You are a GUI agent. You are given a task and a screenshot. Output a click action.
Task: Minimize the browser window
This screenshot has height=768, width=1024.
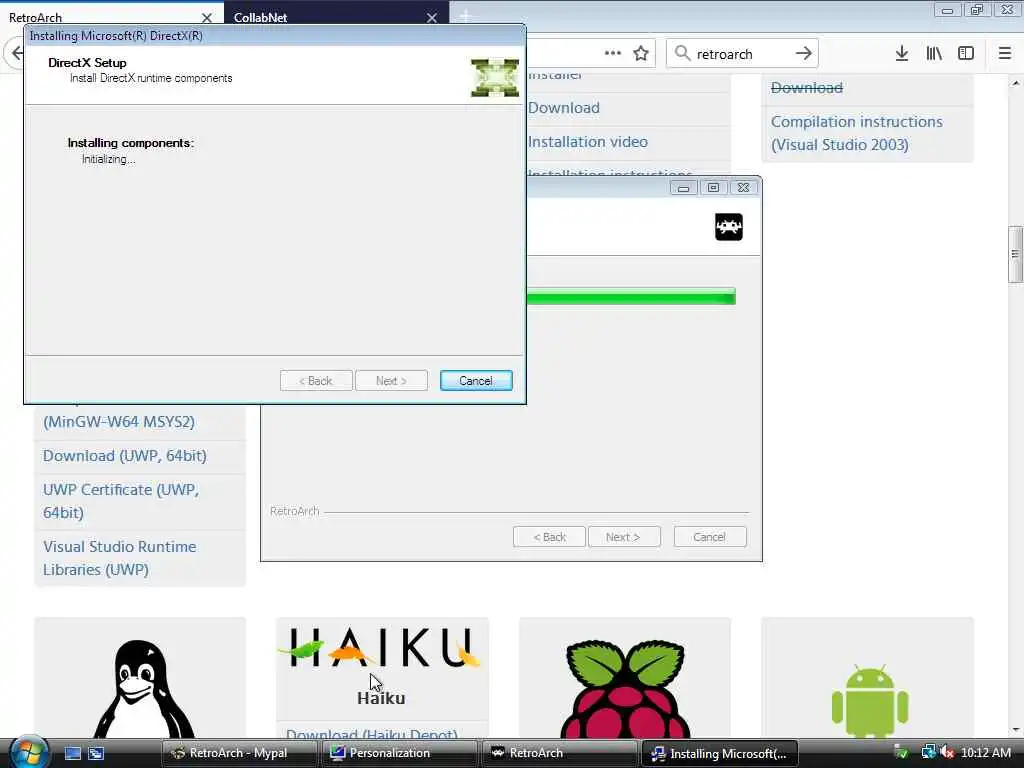click(x=947, y=10)
